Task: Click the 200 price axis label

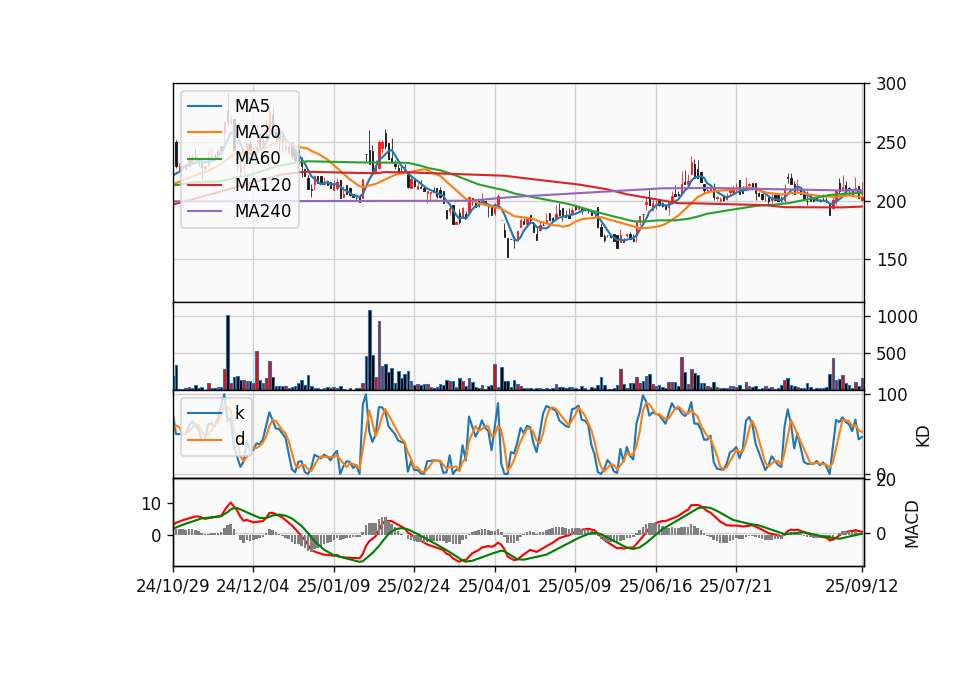Action: click(x=891, y=201)
